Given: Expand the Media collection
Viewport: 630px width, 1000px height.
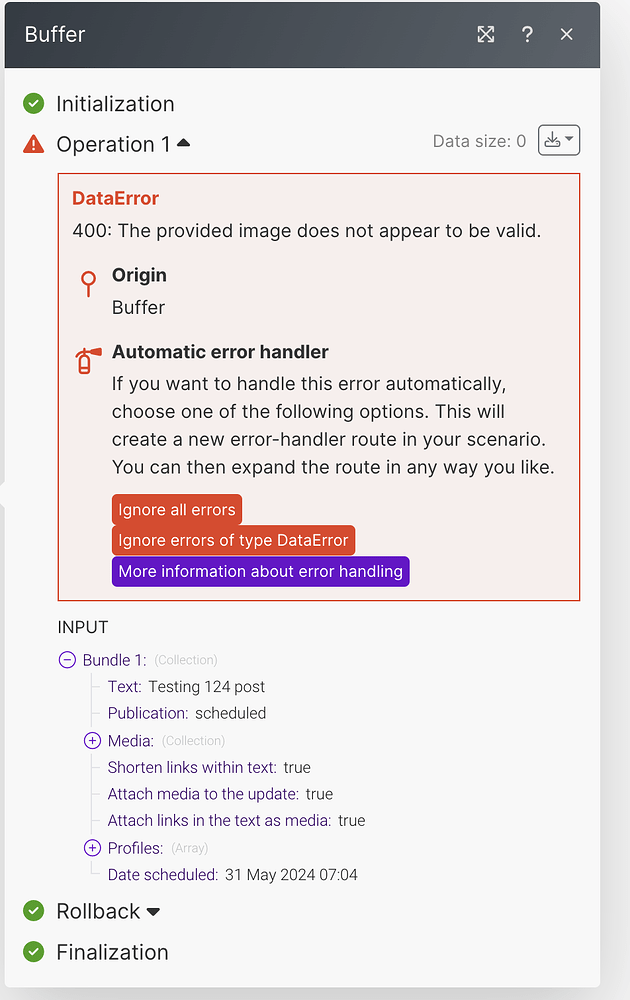Looking at the screenshot, I should click(92, 741).
